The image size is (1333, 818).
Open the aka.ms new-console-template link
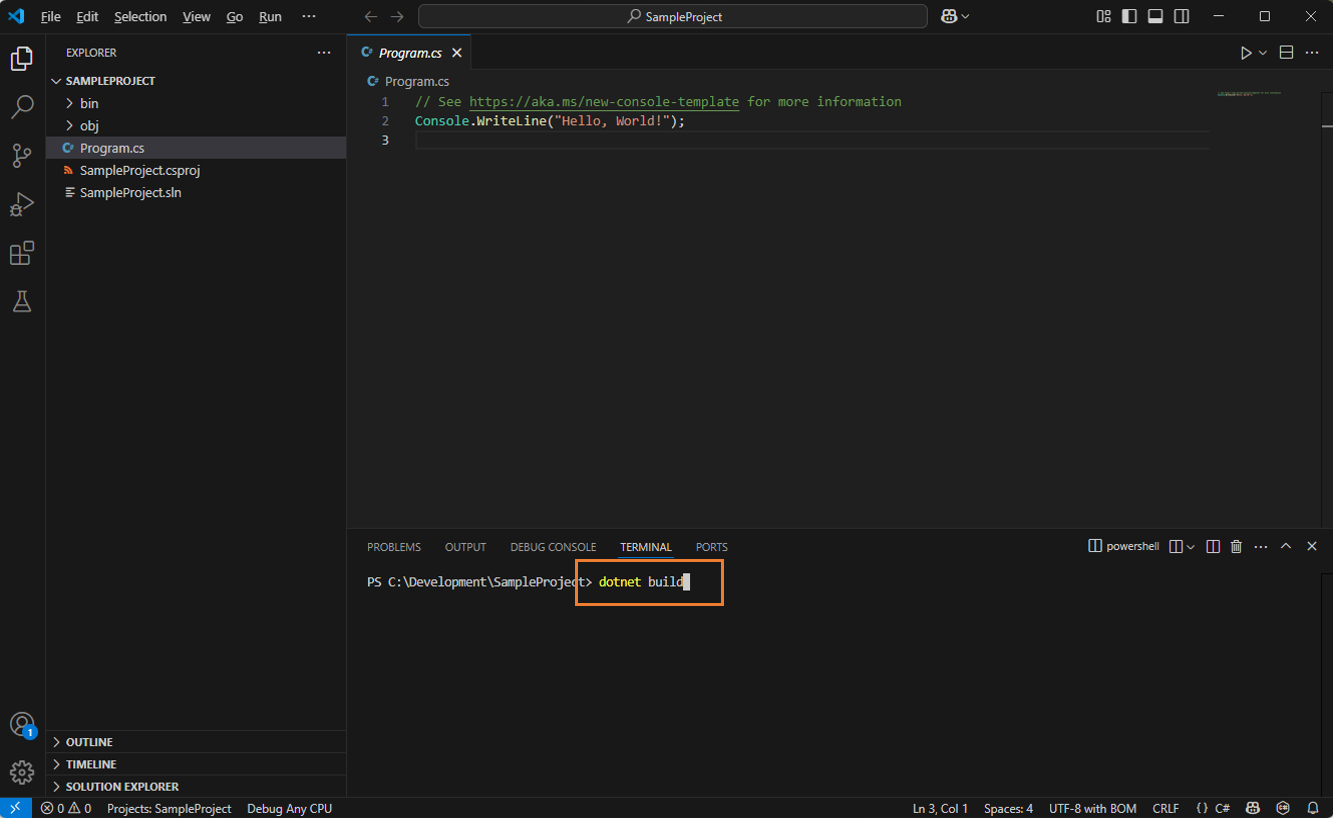pyautogui.click(x=604, y=102)
